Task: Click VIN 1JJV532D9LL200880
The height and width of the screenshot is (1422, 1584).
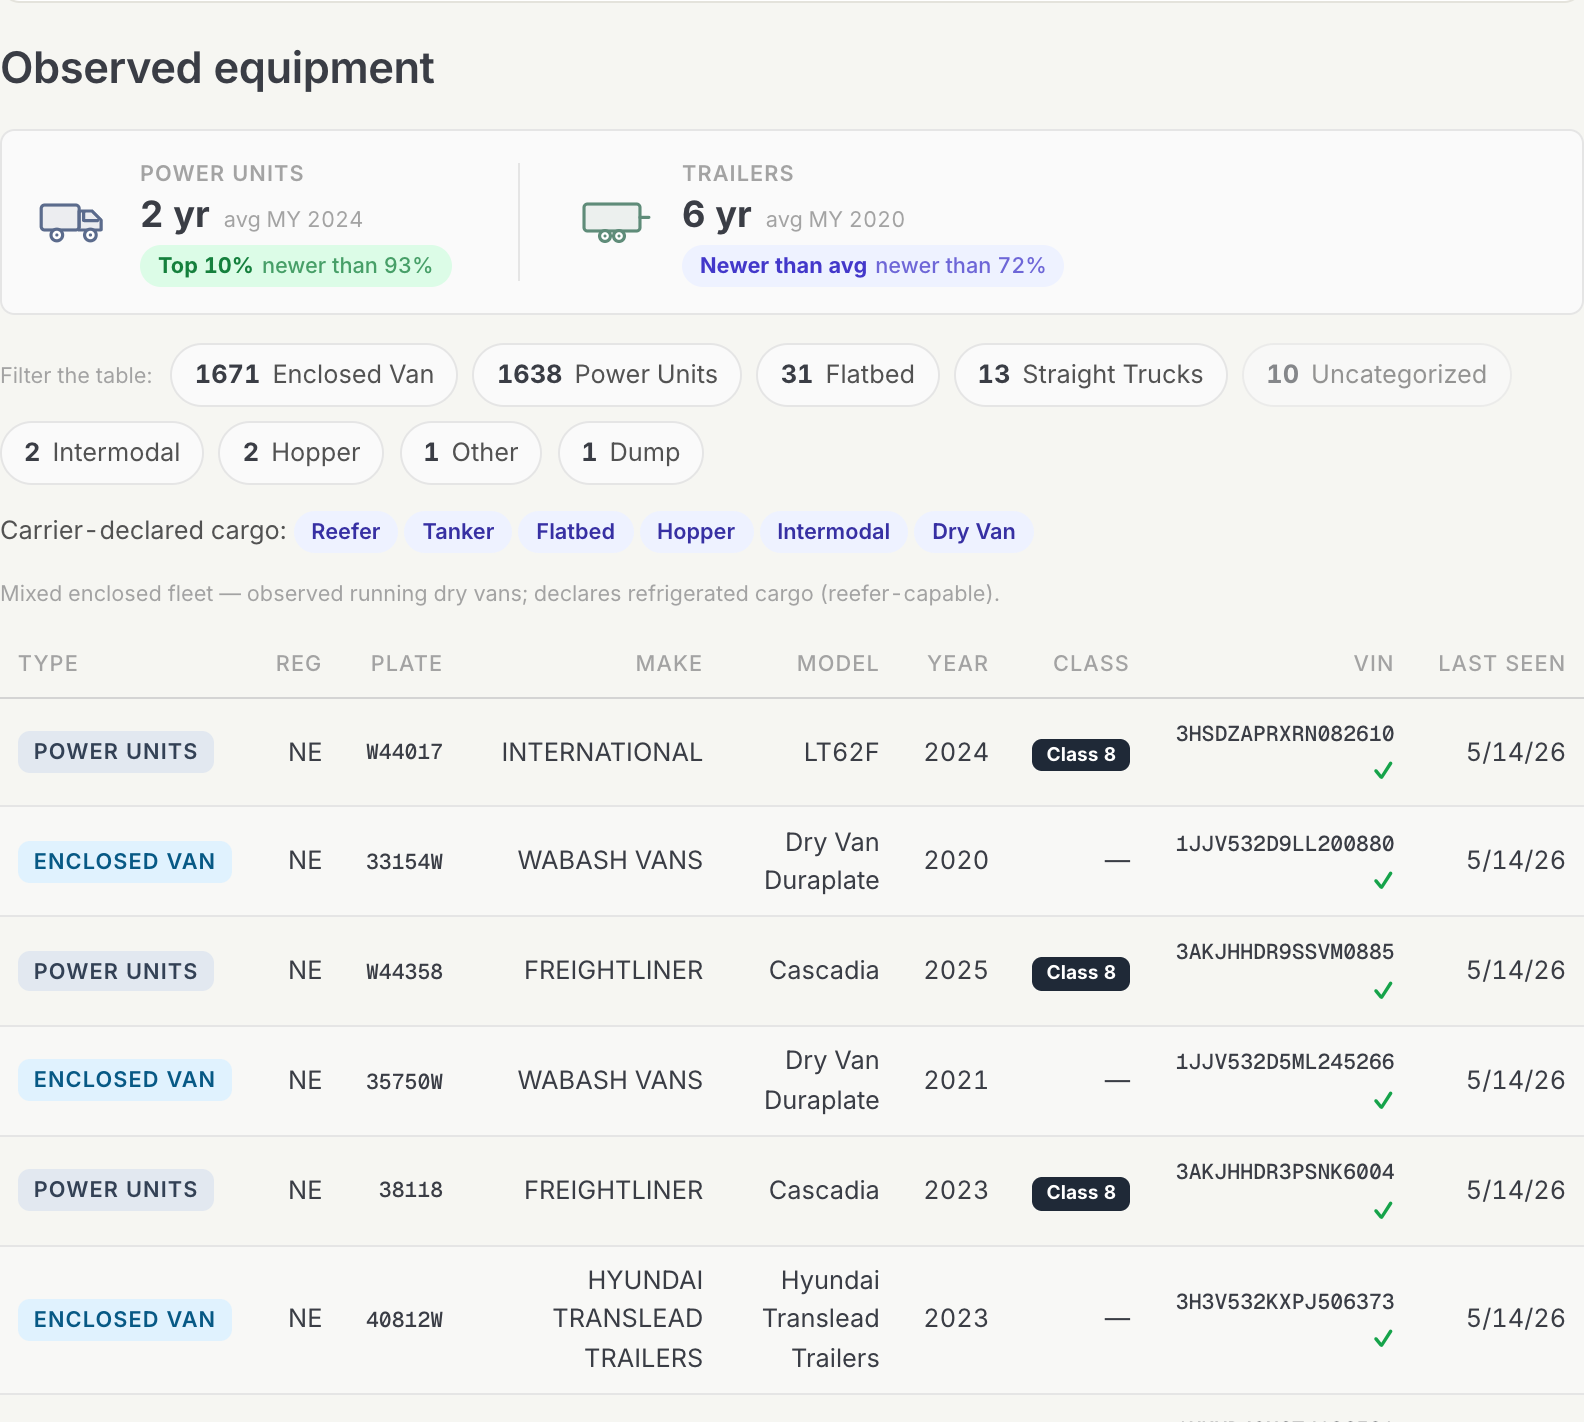Action: (x=1285, y=844)
